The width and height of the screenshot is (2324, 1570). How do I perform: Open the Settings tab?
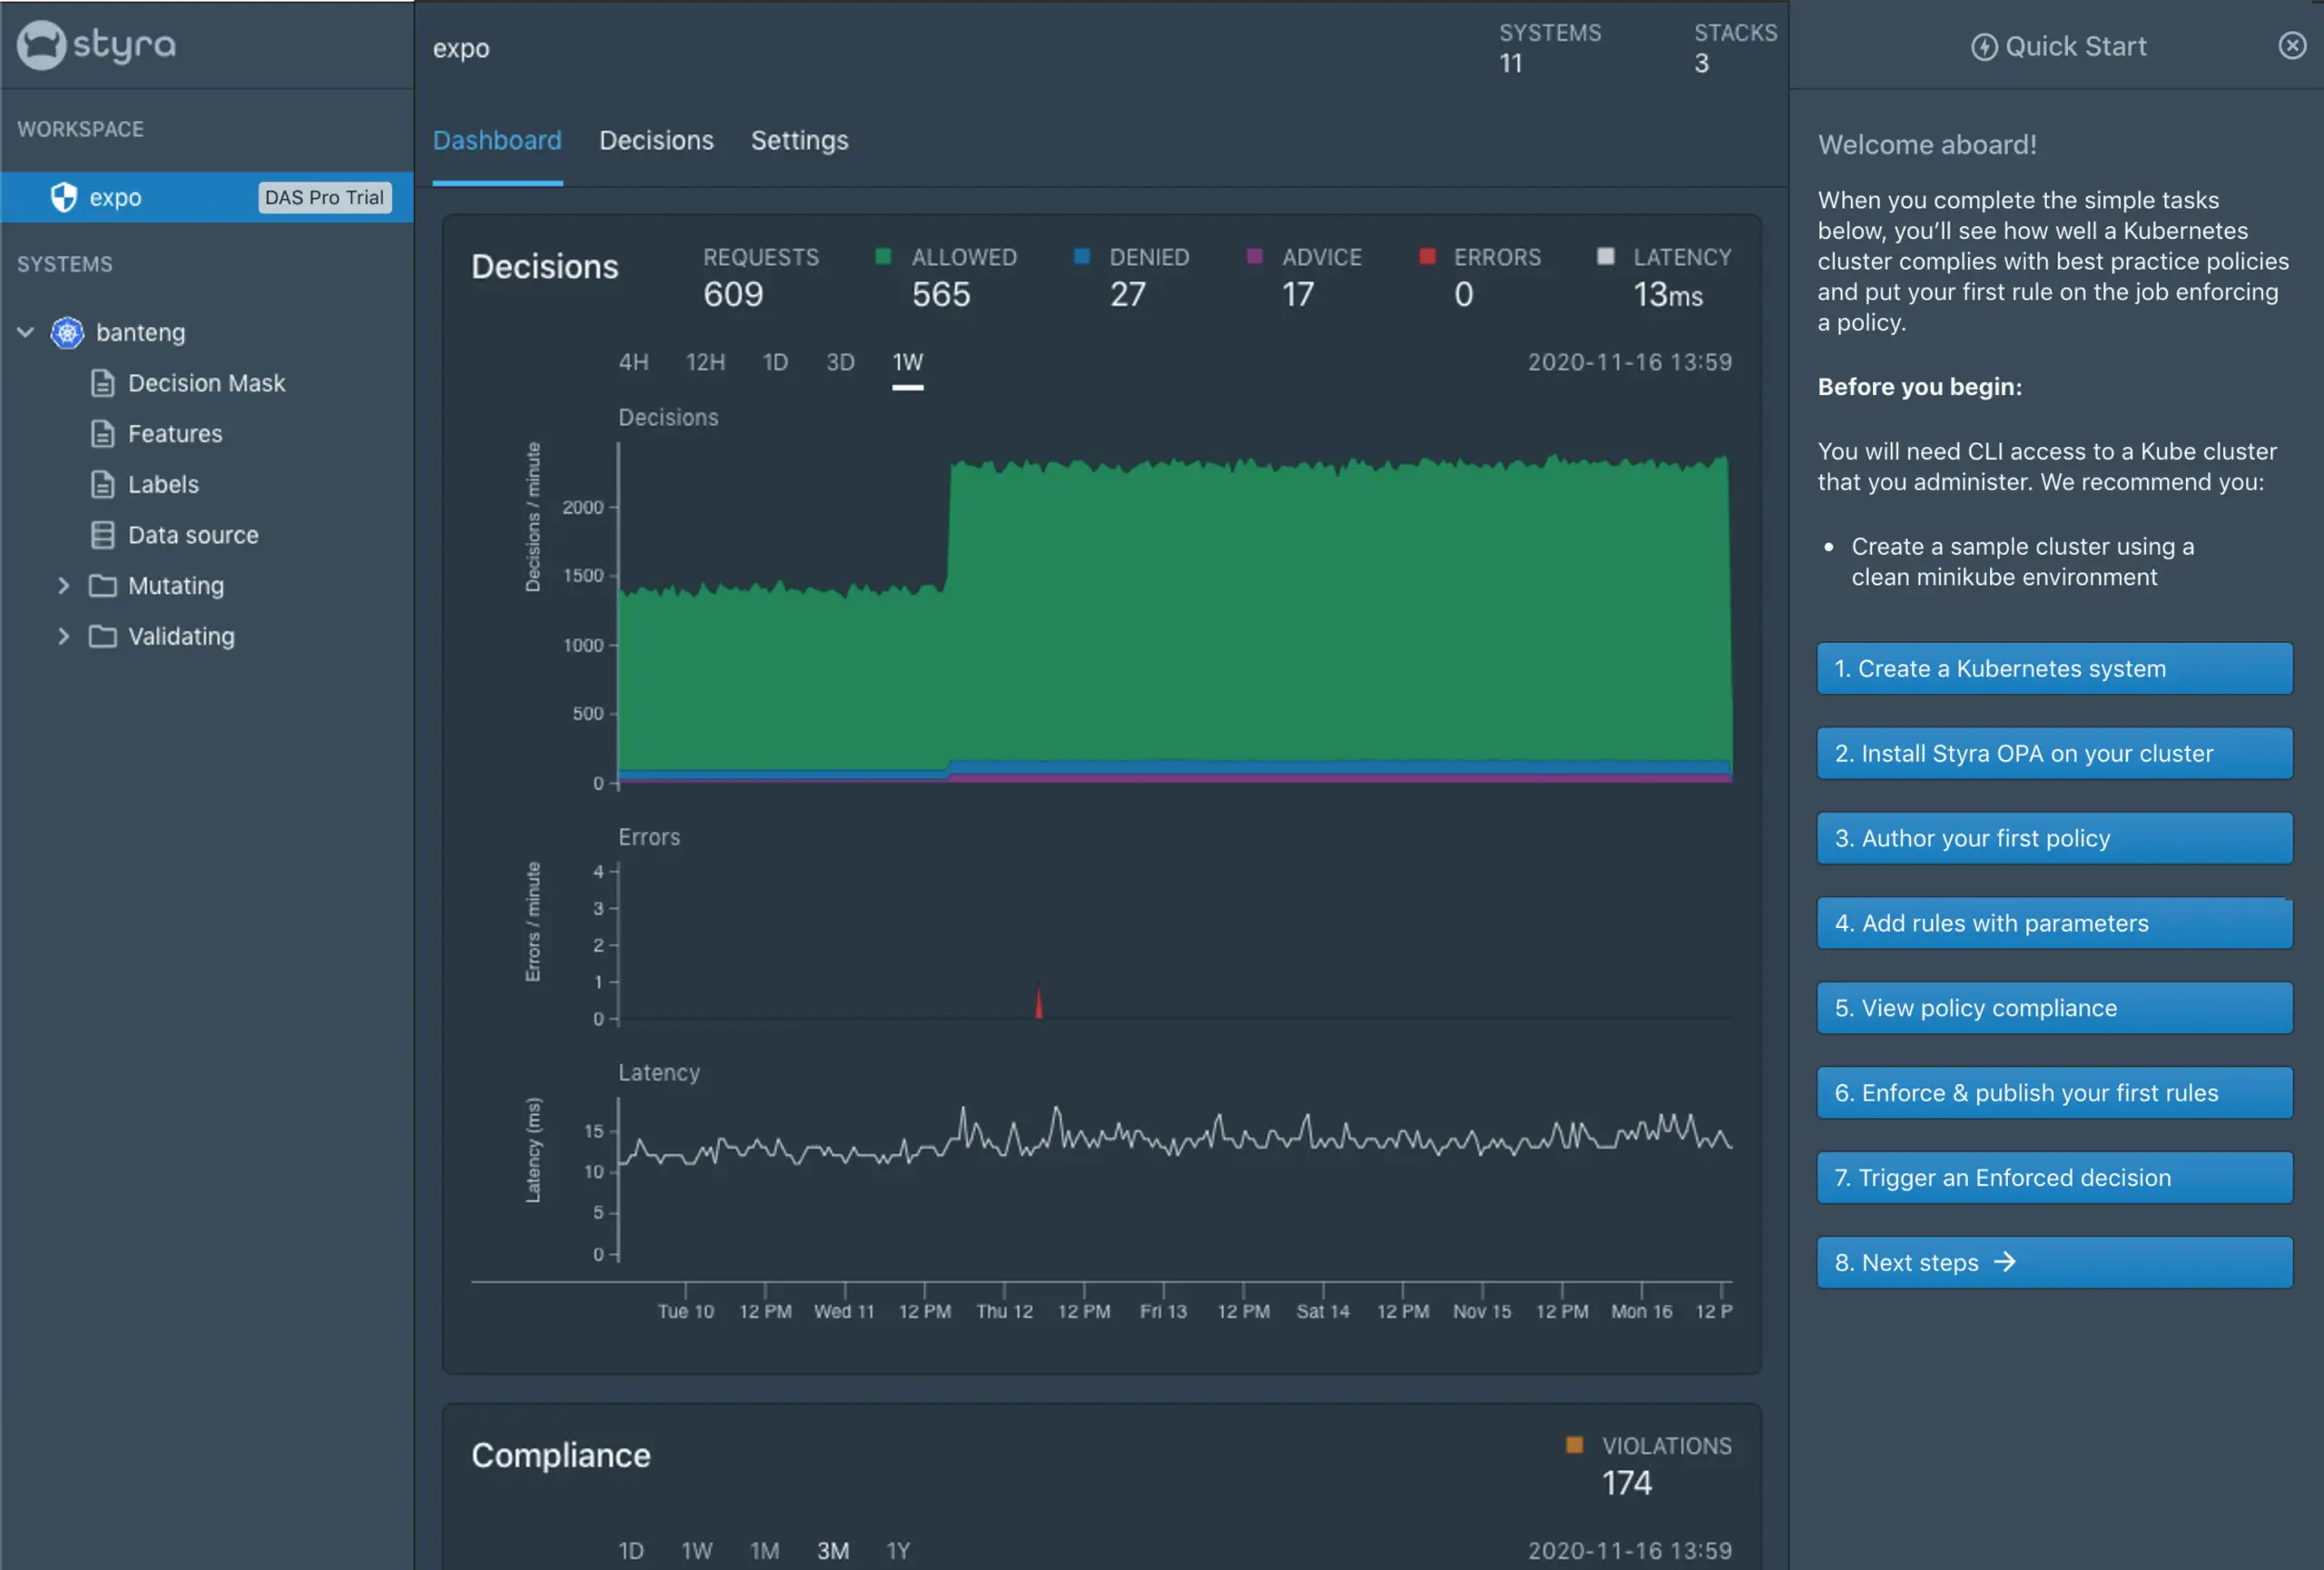pos(799,141)
